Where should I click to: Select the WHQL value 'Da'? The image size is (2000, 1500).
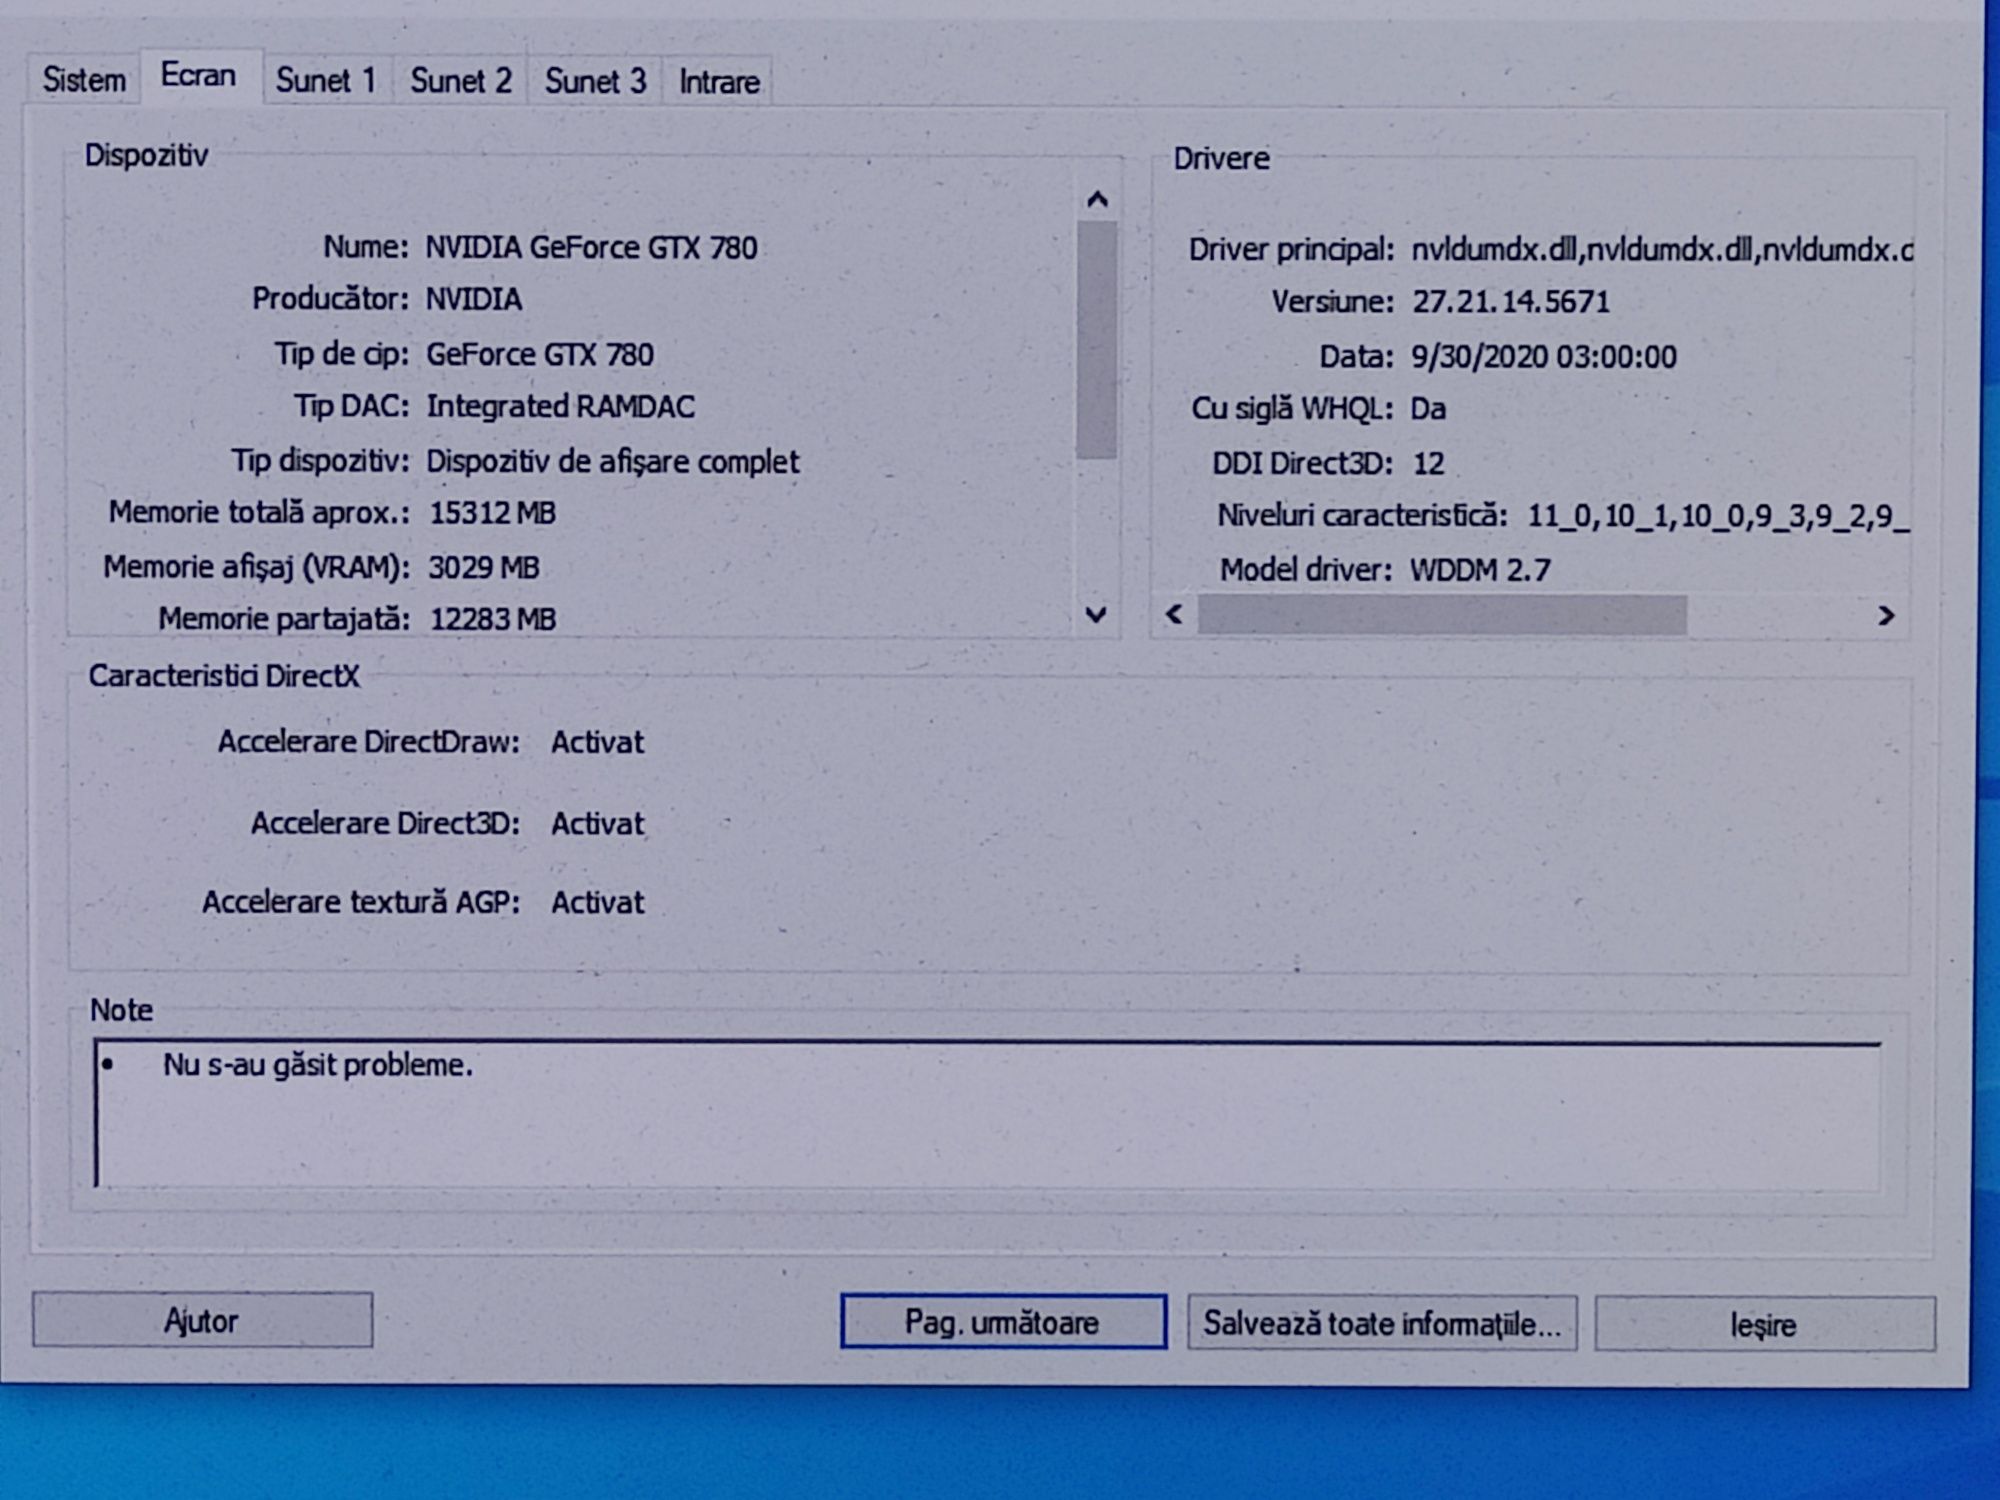(1428, 409)
